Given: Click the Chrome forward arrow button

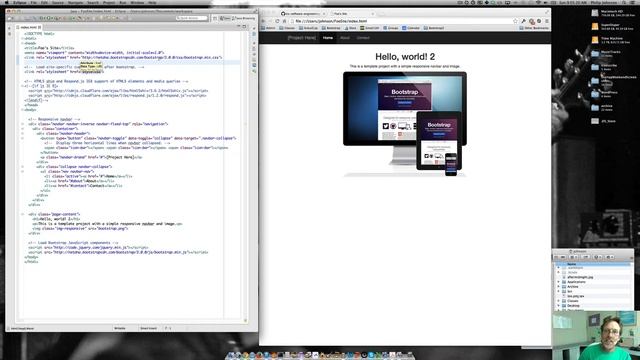Looking at the screenshot, I should (x=270, y=21).
